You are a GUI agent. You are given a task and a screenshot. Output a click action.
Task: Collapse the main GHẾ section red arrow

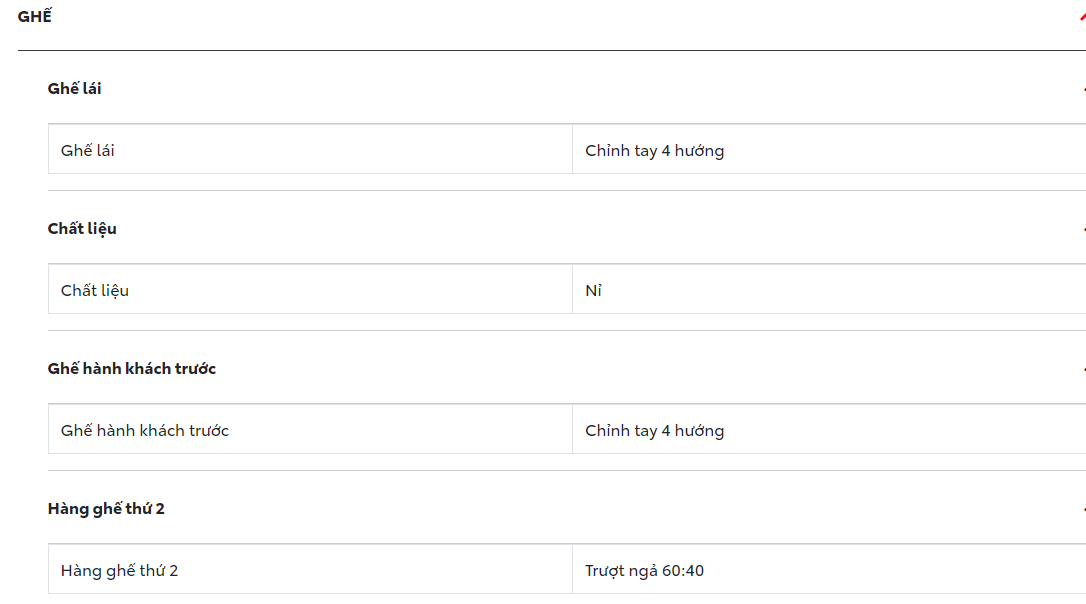tap(1082, 18)
